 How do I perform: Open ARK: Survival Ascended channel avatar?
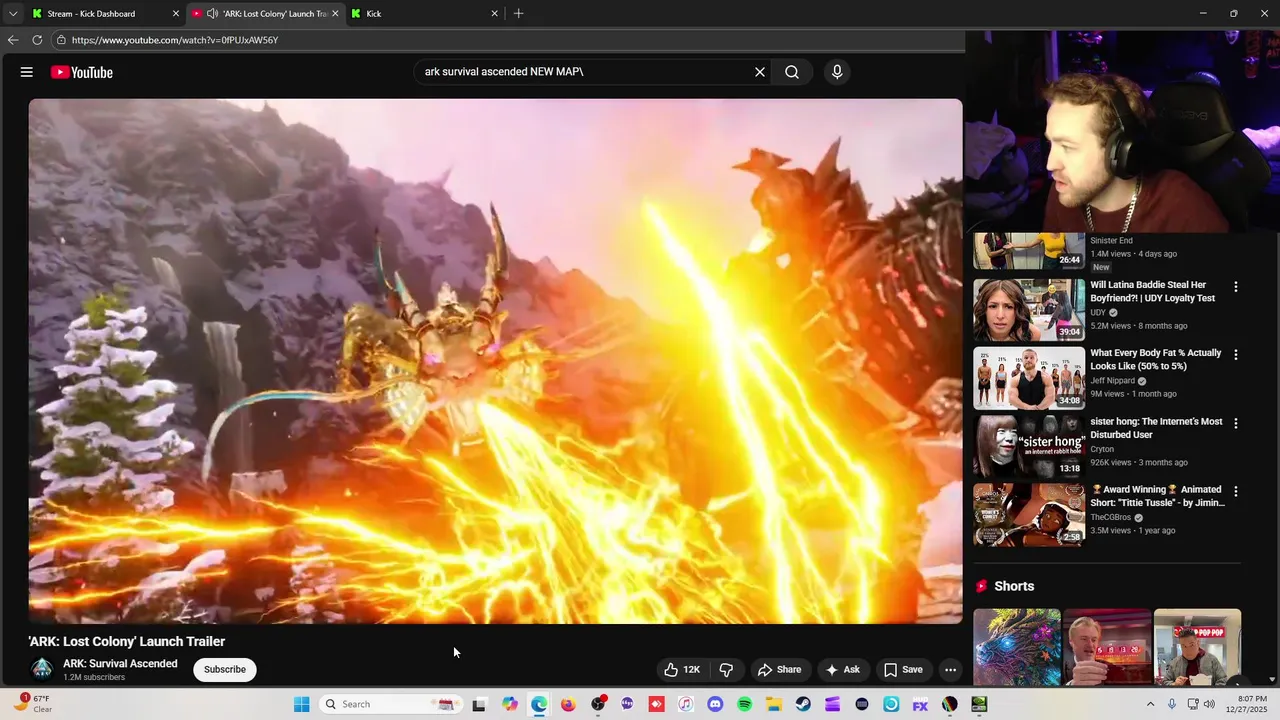point(42,669)
